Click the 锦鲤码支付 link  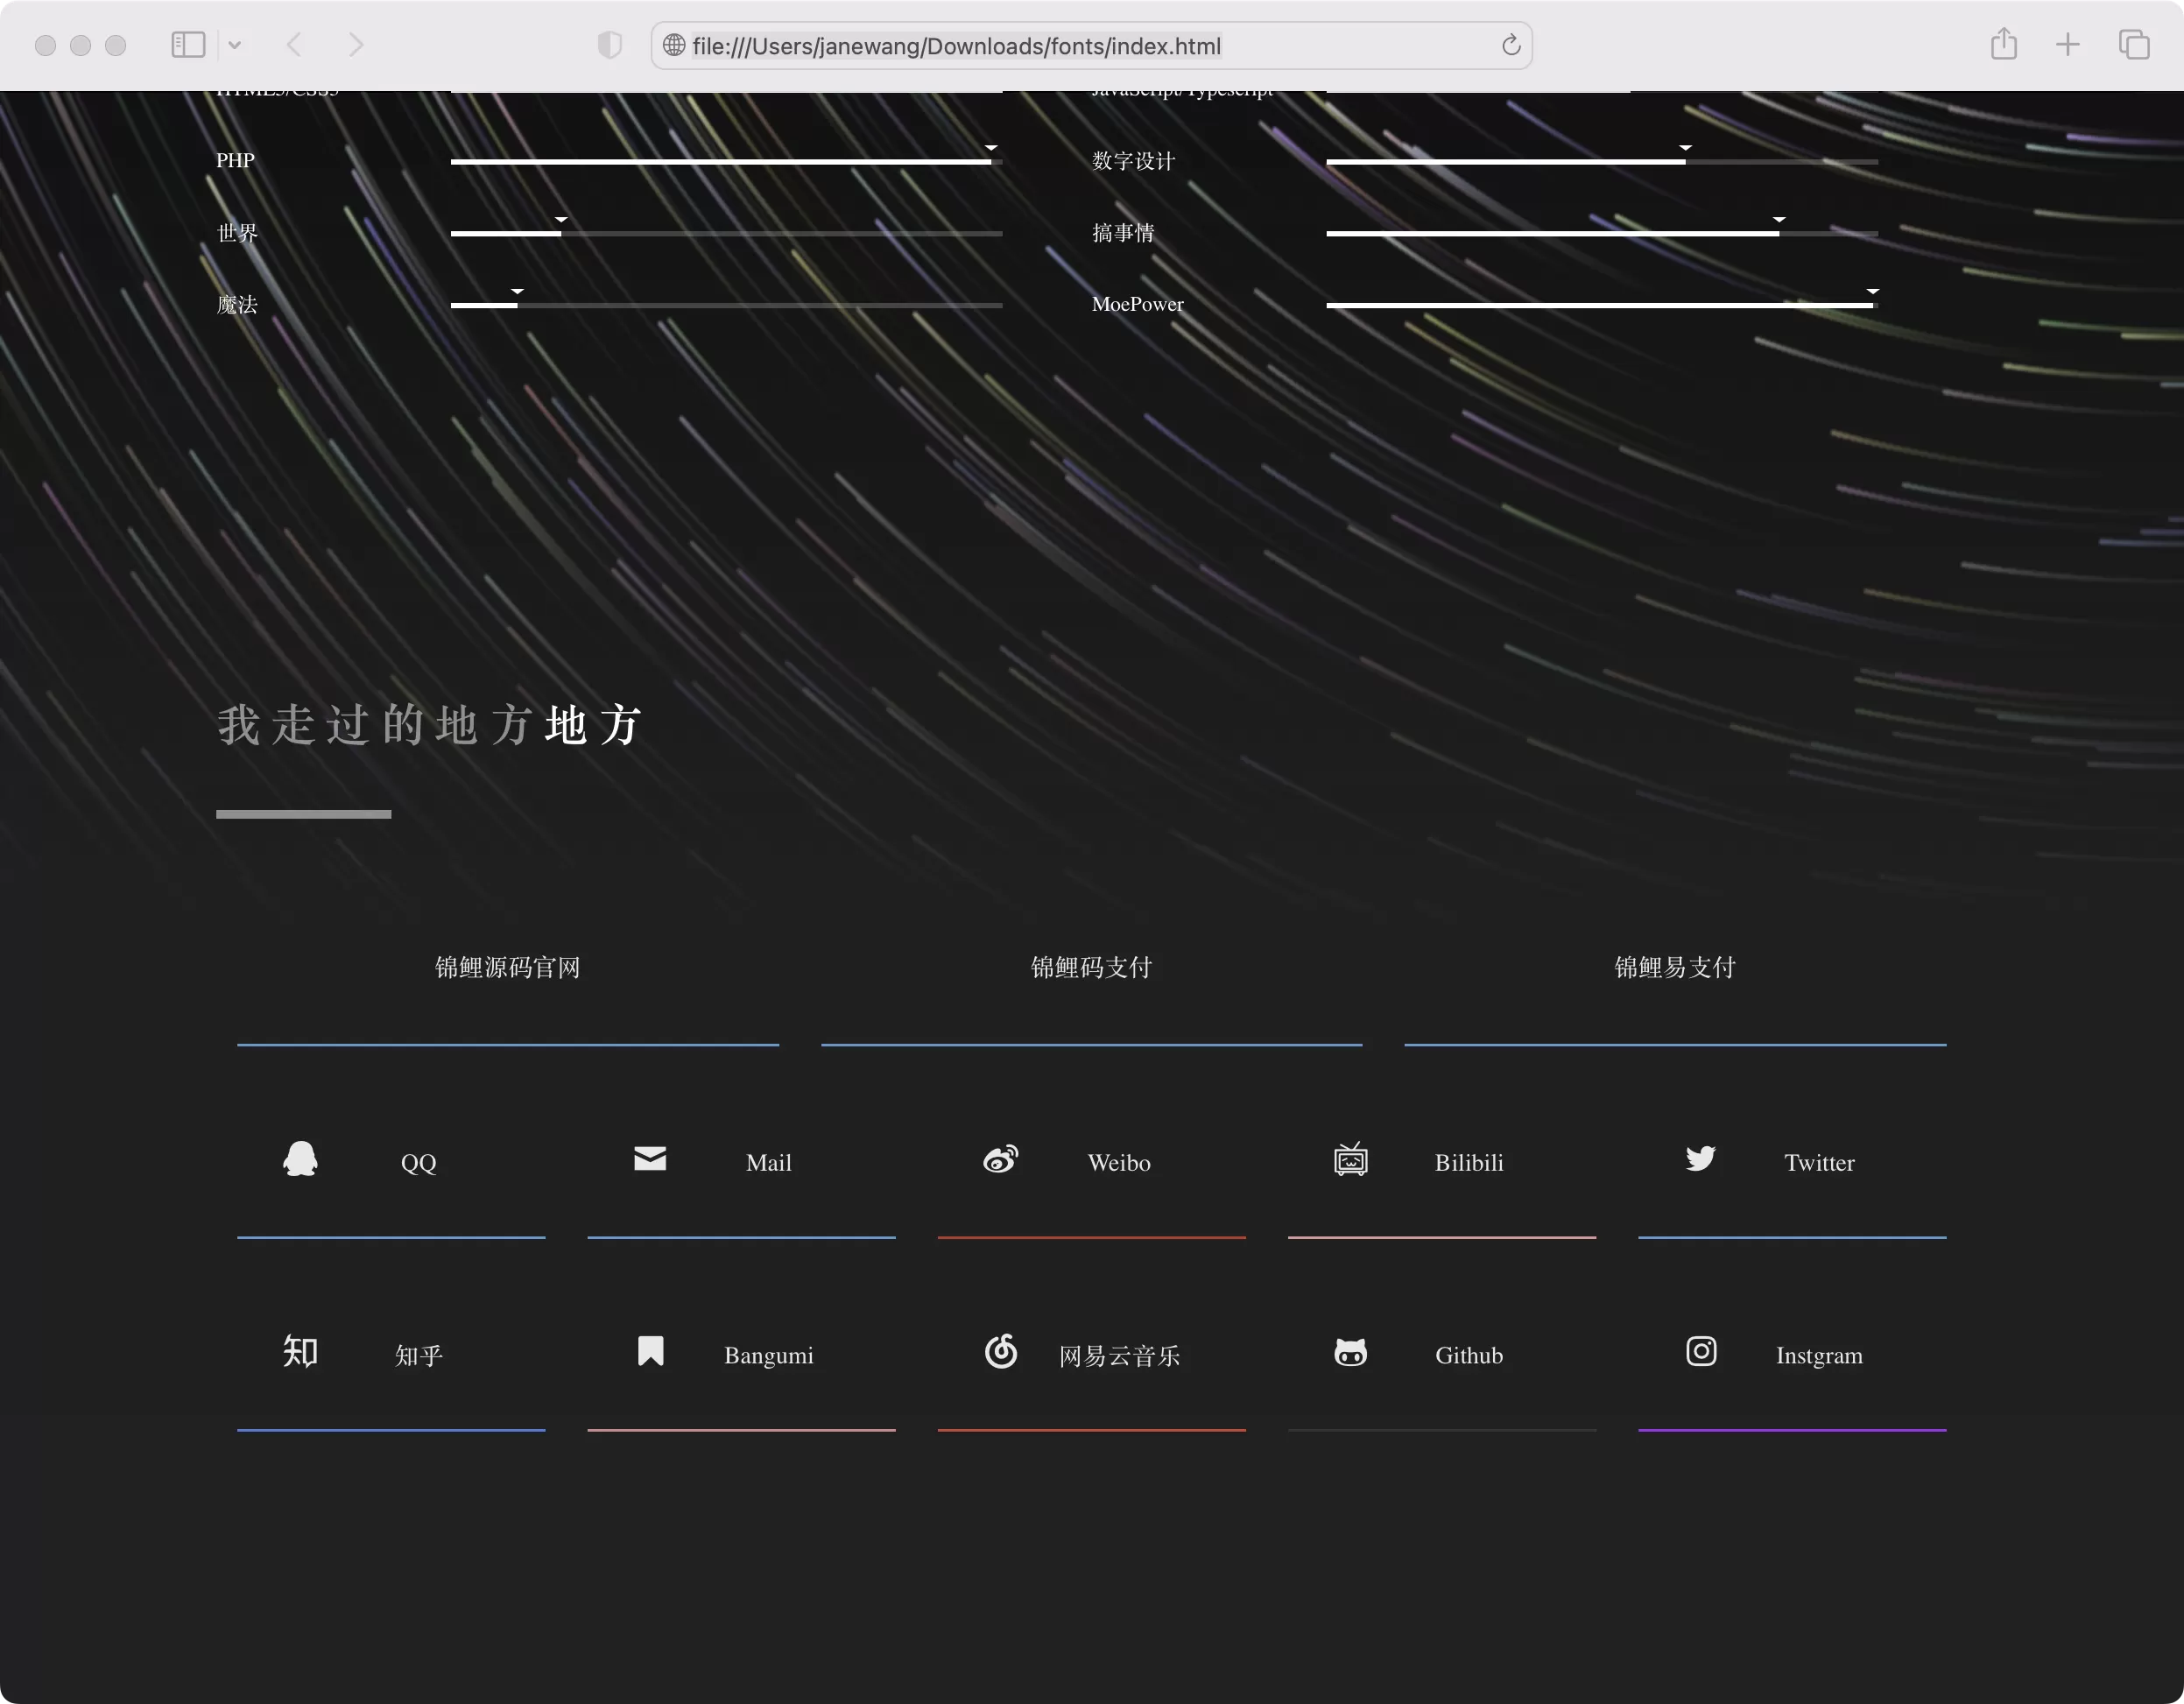pos(1090,967)
